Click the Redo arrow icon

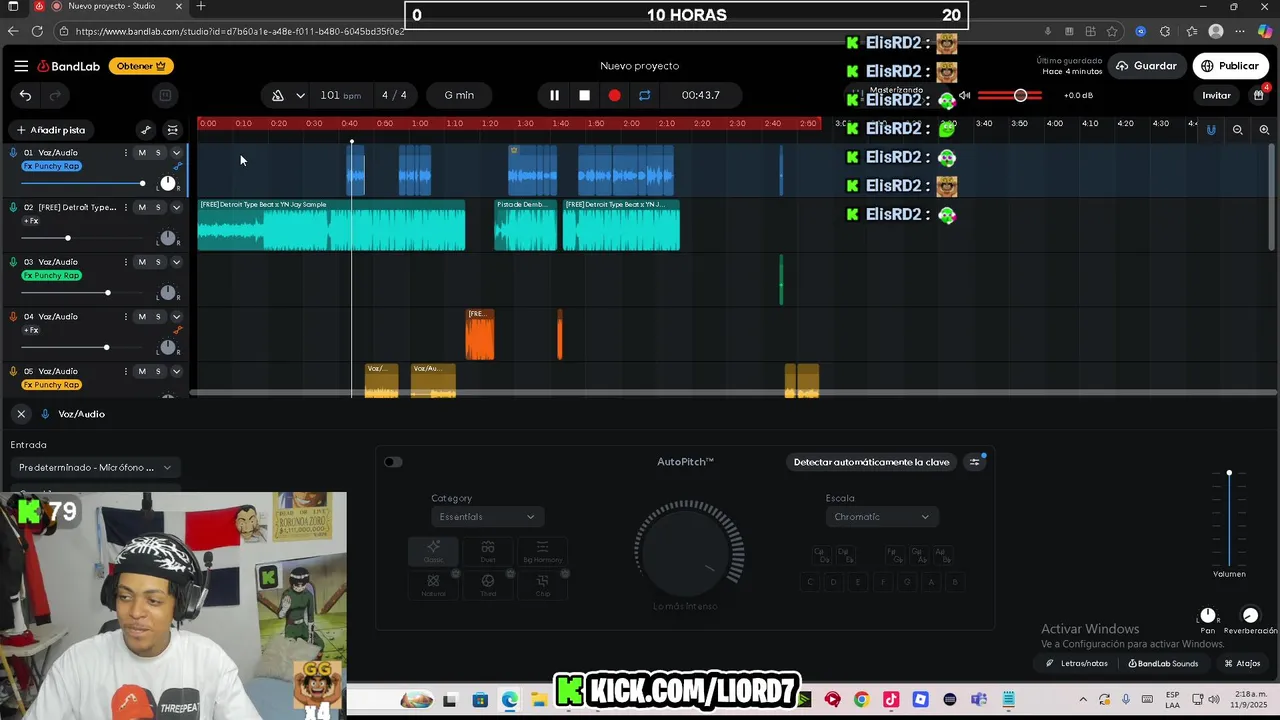[x=55, y=95]
